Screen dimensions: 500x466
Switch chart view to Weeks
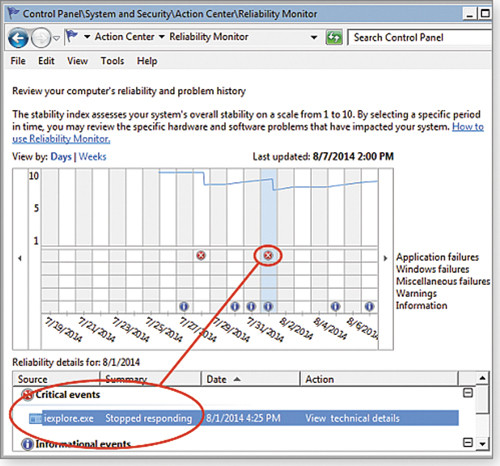click(x=92, y=157)
